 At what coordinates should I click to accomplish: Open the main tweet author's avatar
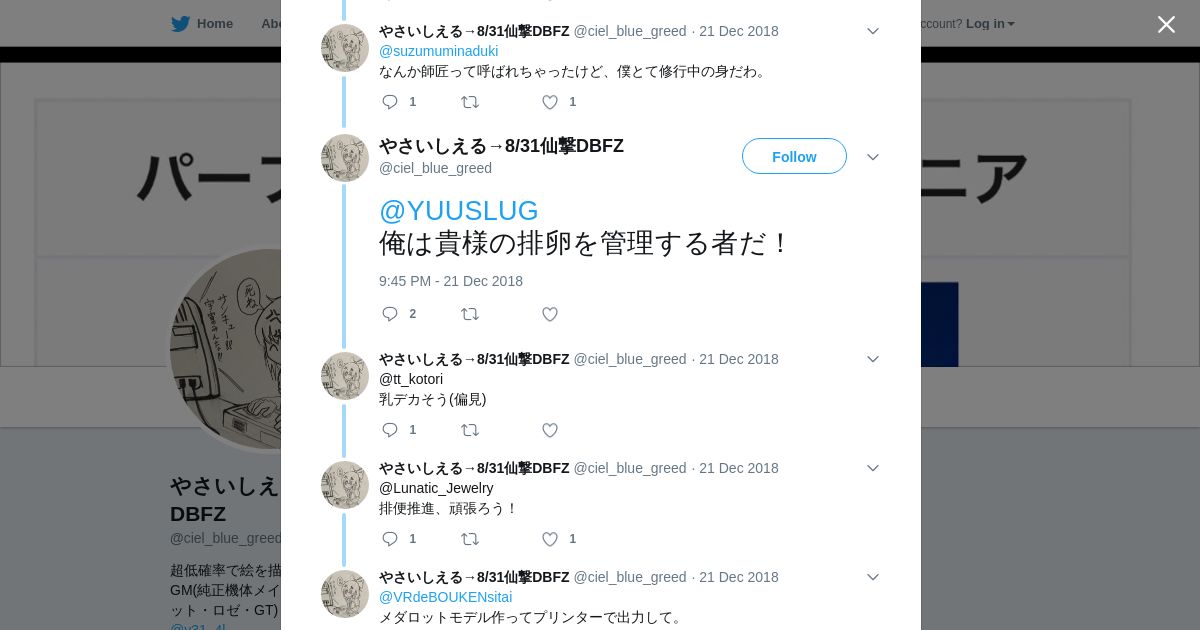point(345,158)
